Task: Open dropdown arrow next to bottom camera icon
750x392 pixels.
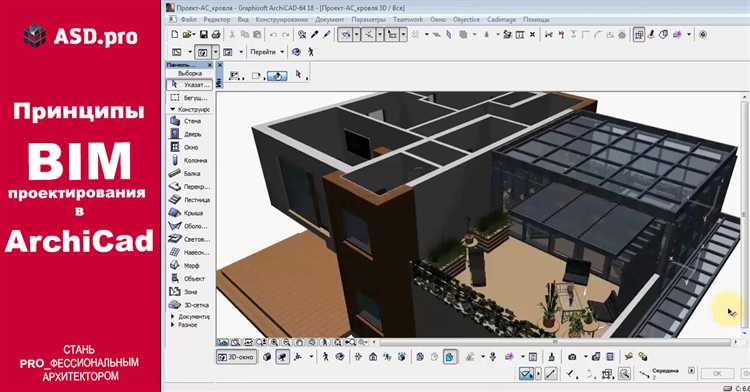Action: coord(585,357)
